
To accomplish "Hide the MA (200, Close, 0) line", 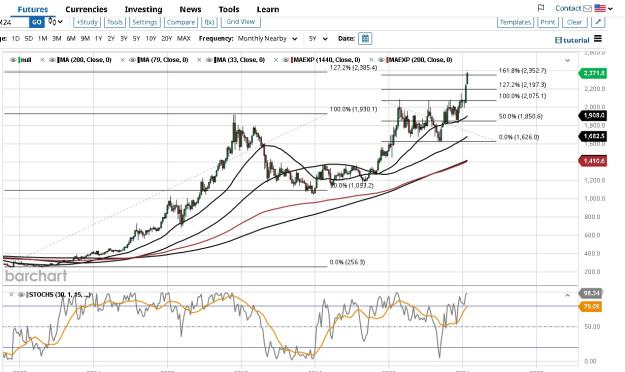I will tap(52, 60).
